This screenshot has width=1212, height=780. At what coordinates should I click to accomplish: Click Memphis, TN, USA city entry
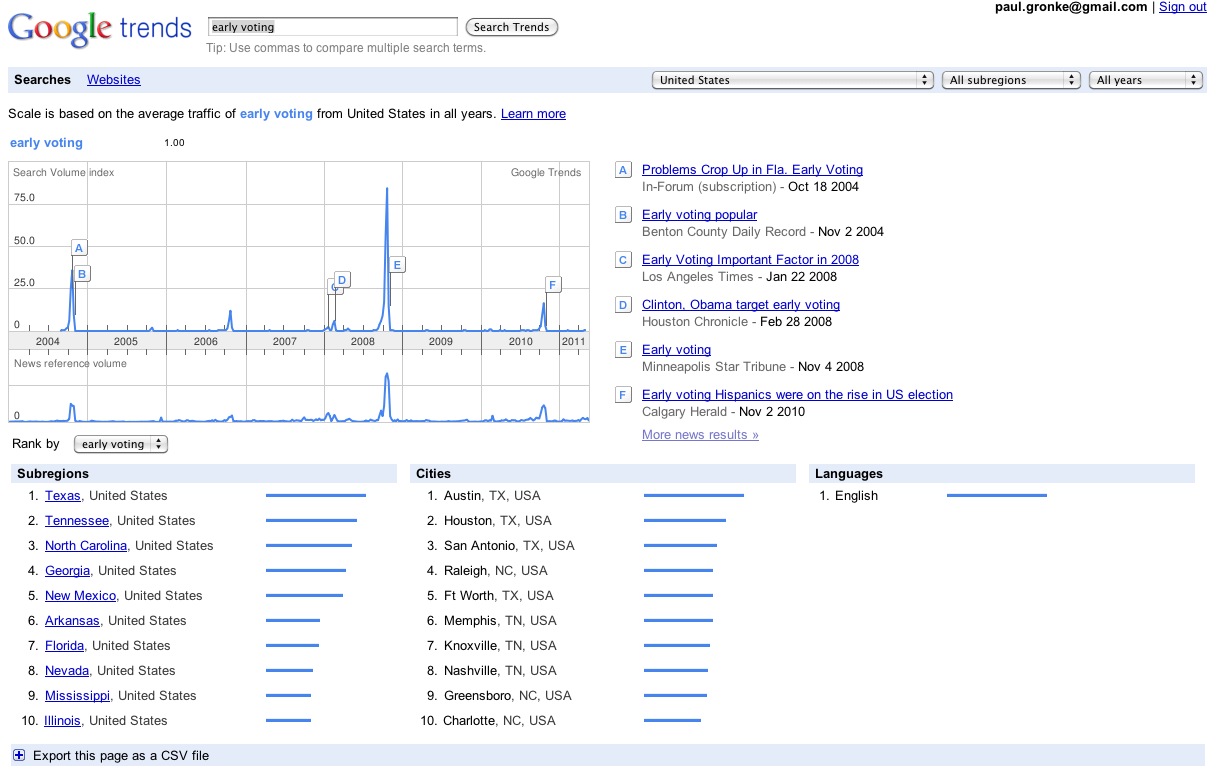pos(500,621)
